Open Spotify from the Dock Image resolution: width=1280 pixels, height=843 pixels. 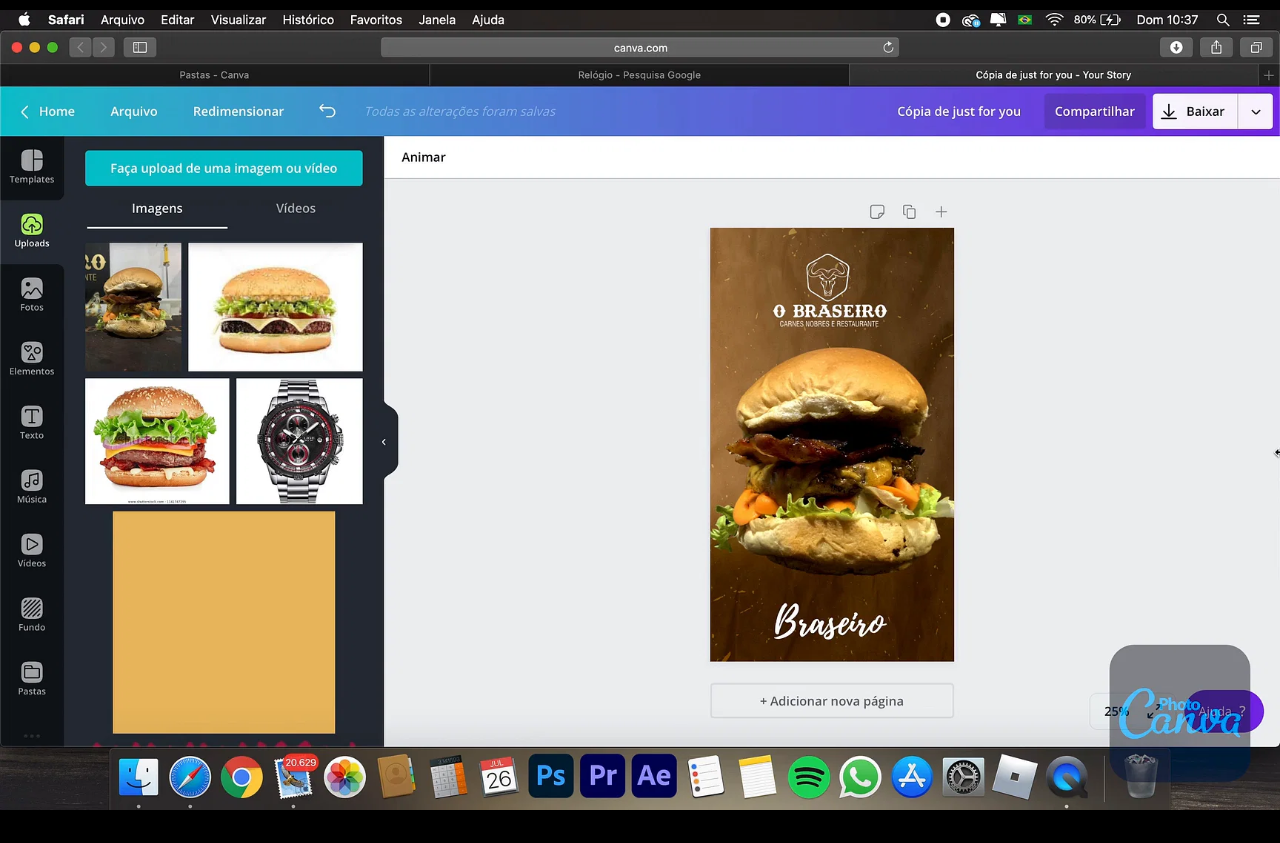pyautogui.click(x=809, y=777)
